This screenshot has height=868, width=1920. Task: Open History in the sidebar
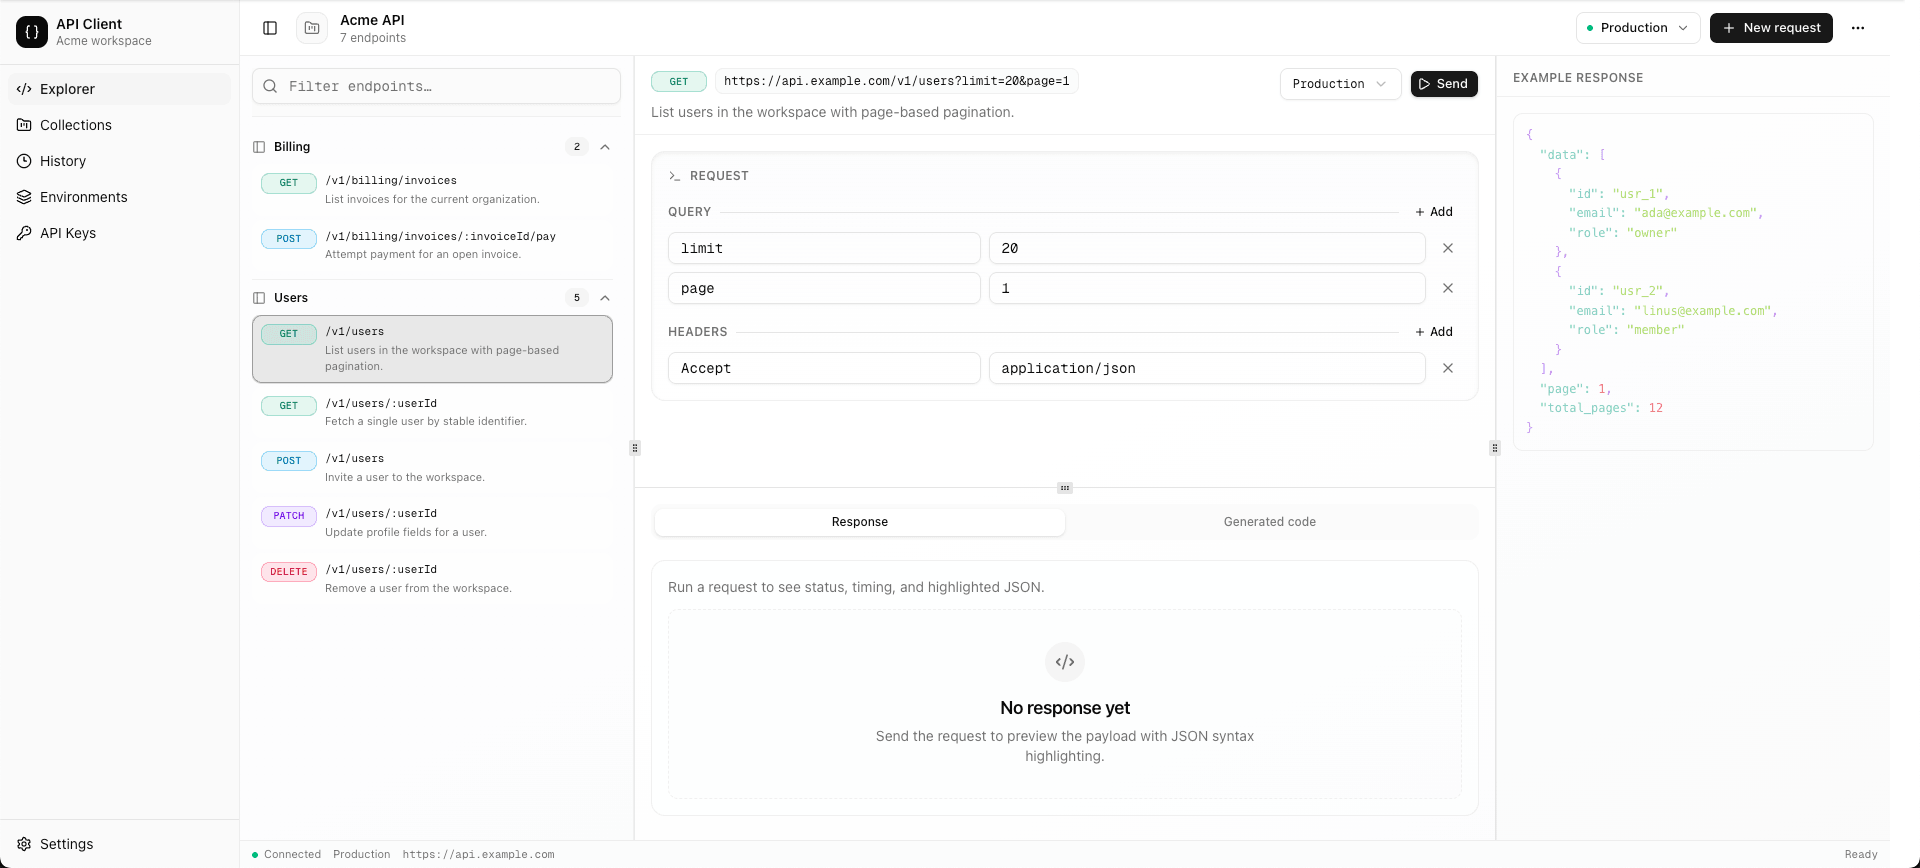(x=119, y=161)
